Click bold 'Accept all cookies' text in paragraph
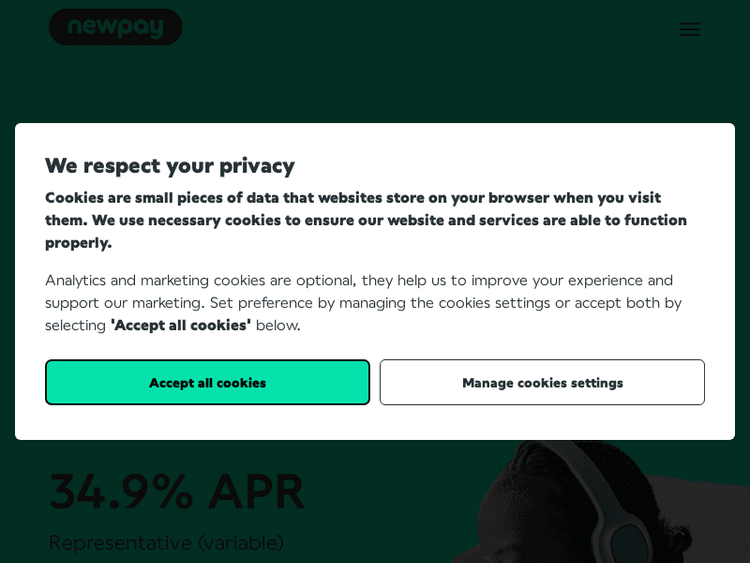The height and width of the screenshot is (563, 750). coord(181,325)
